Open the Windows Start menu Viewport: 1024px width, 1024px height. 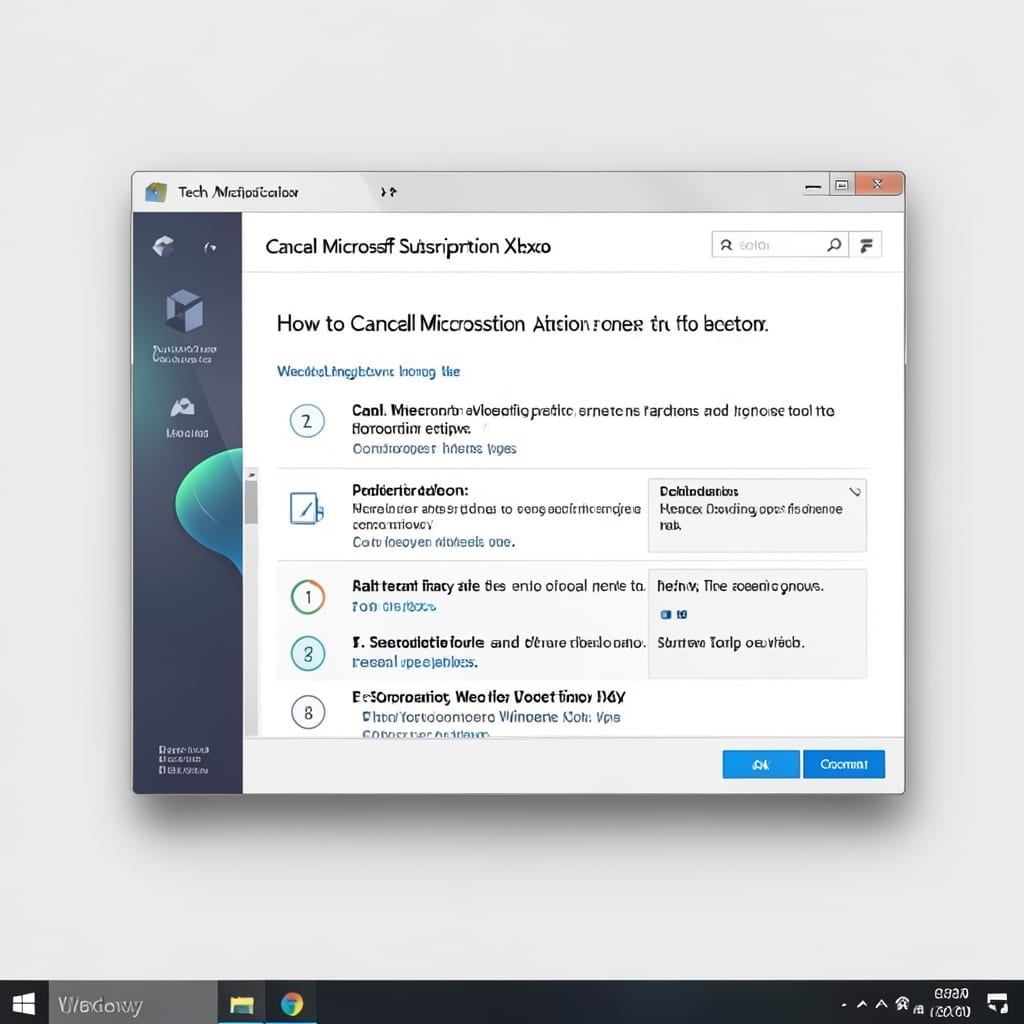point(24,1004)
